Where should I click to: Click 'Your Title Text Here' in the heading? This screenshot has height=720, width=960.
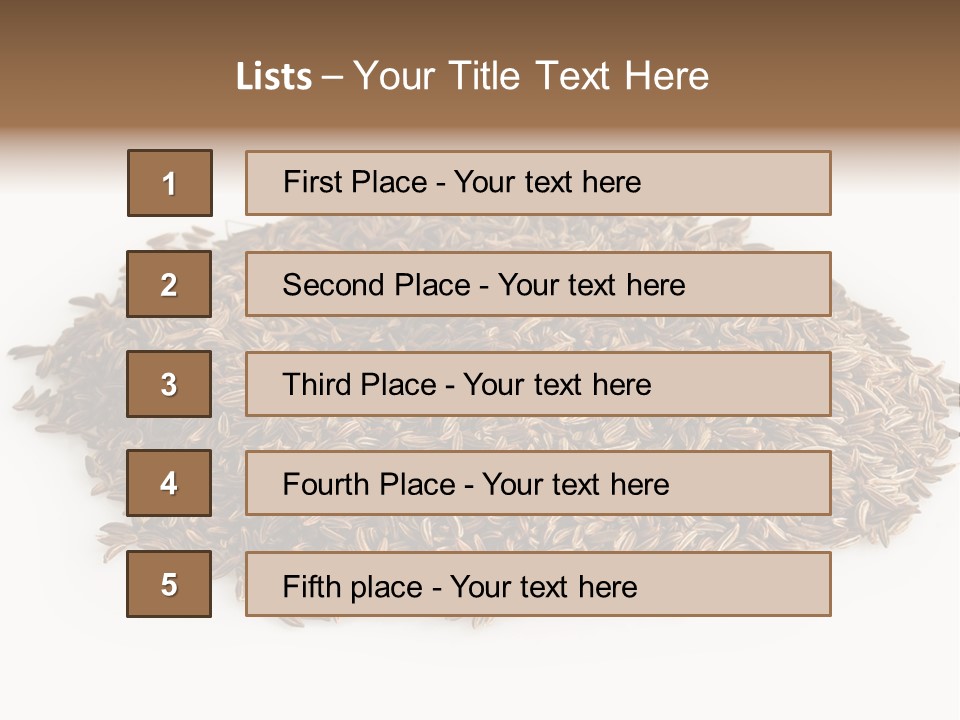(531, 76)
